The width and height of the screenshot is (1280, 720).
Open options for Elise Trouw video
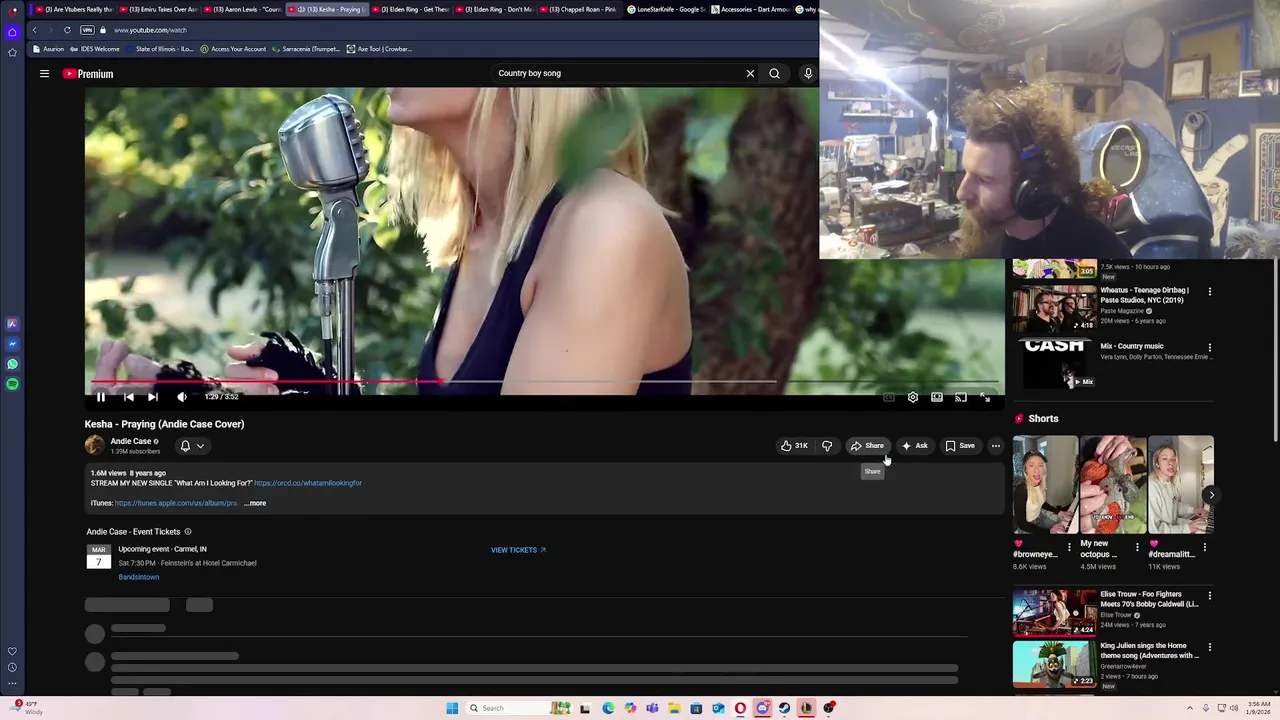click(x=1209, y=596)
